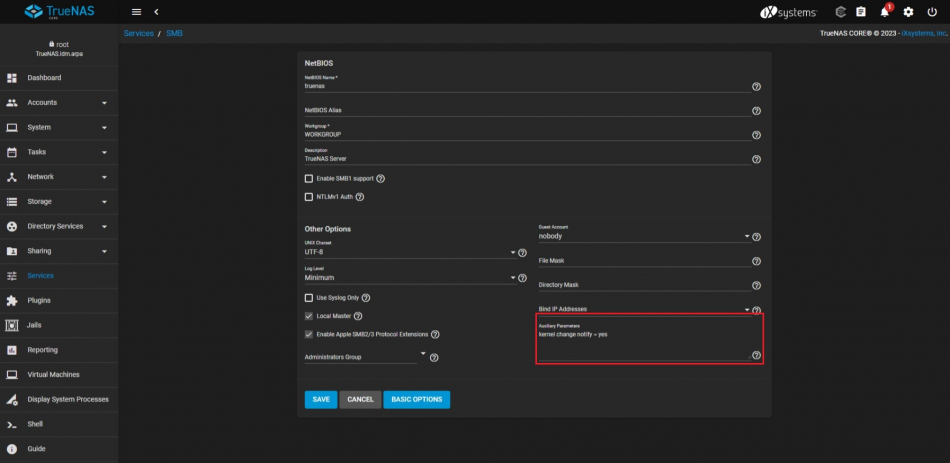Click the TrueCommand layers icon
The image size is (950, 463).
point(840,12)
